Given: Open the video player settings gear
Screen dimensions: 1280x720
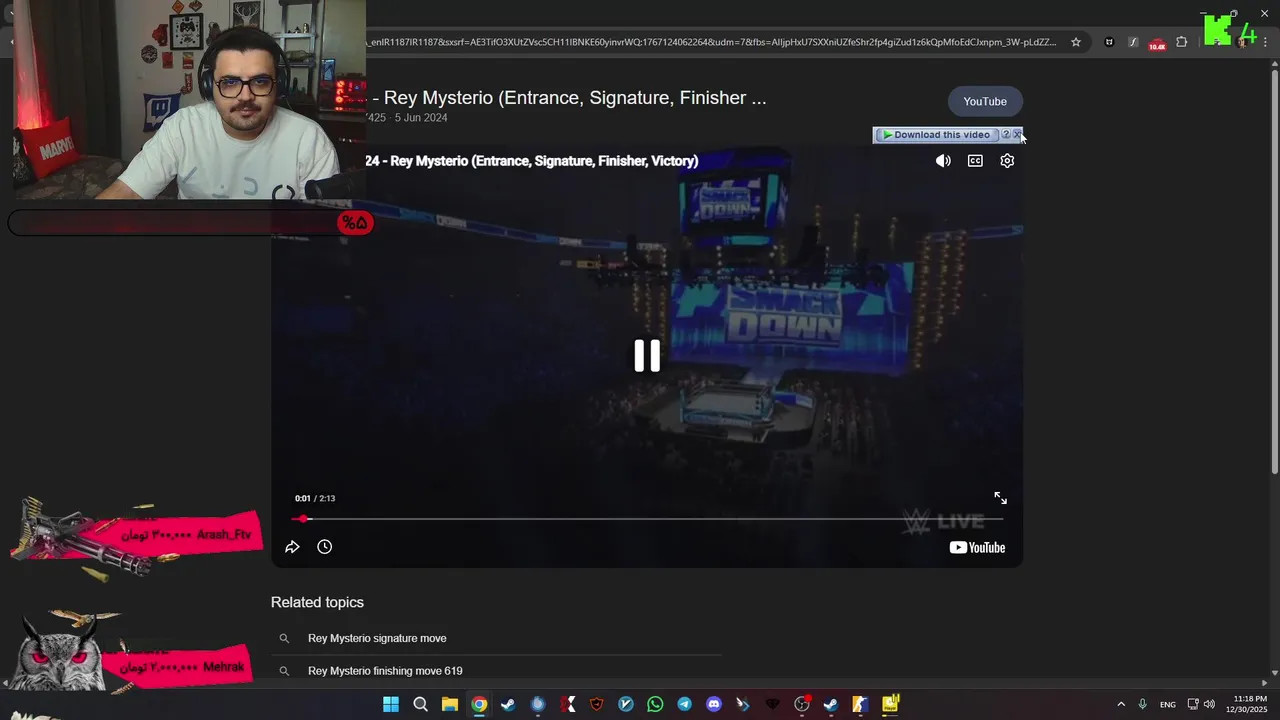Looking at the screenshot, I should 1007,161.
